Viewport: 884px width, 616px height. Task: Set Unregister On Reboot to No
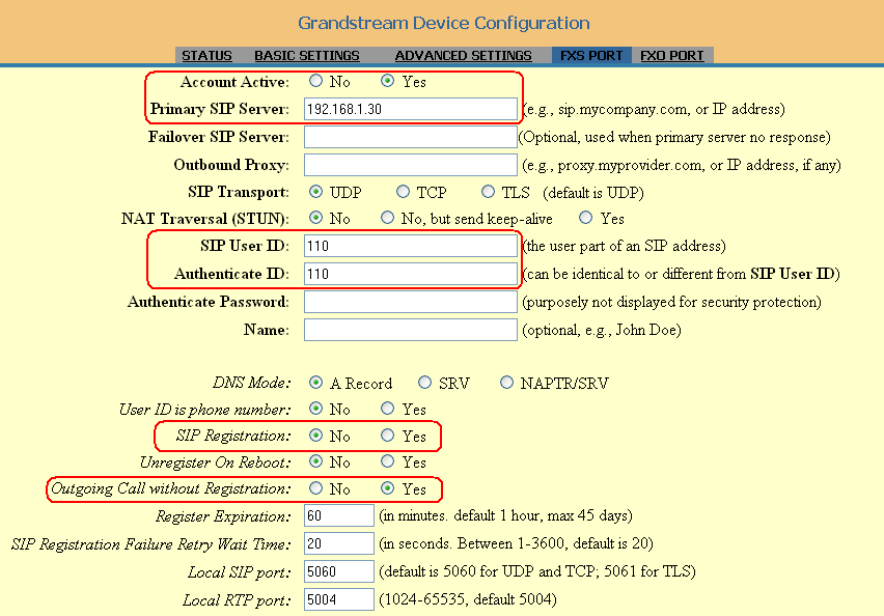tap(316, 462)
